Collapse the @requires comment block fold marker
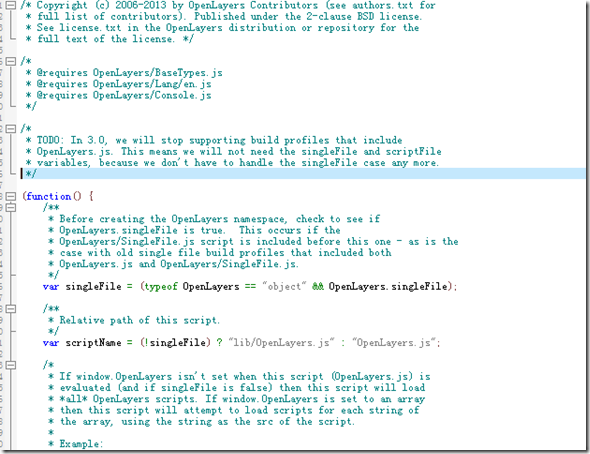Image resolution: width=590 pixels, height=454 pixels. coord(12,61)
